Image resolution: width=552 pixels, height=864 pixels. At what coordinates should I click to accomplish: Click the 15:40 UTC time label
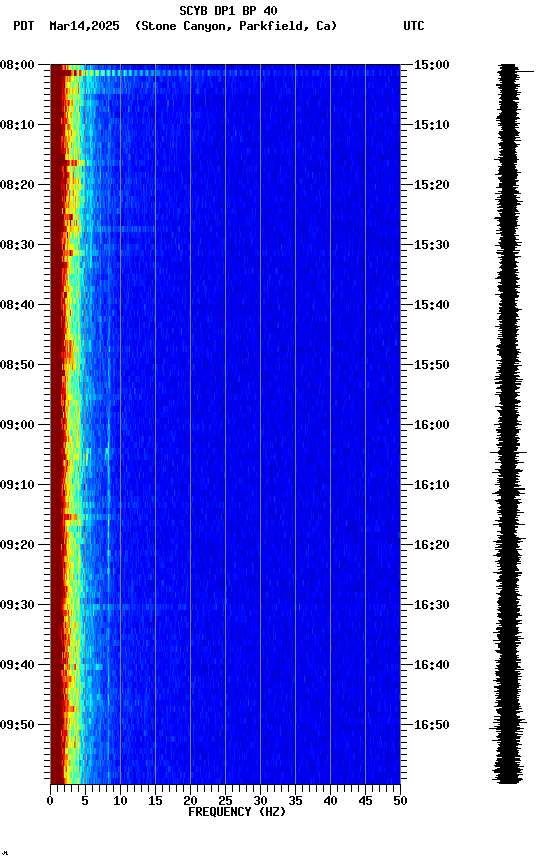click(431, 305)
